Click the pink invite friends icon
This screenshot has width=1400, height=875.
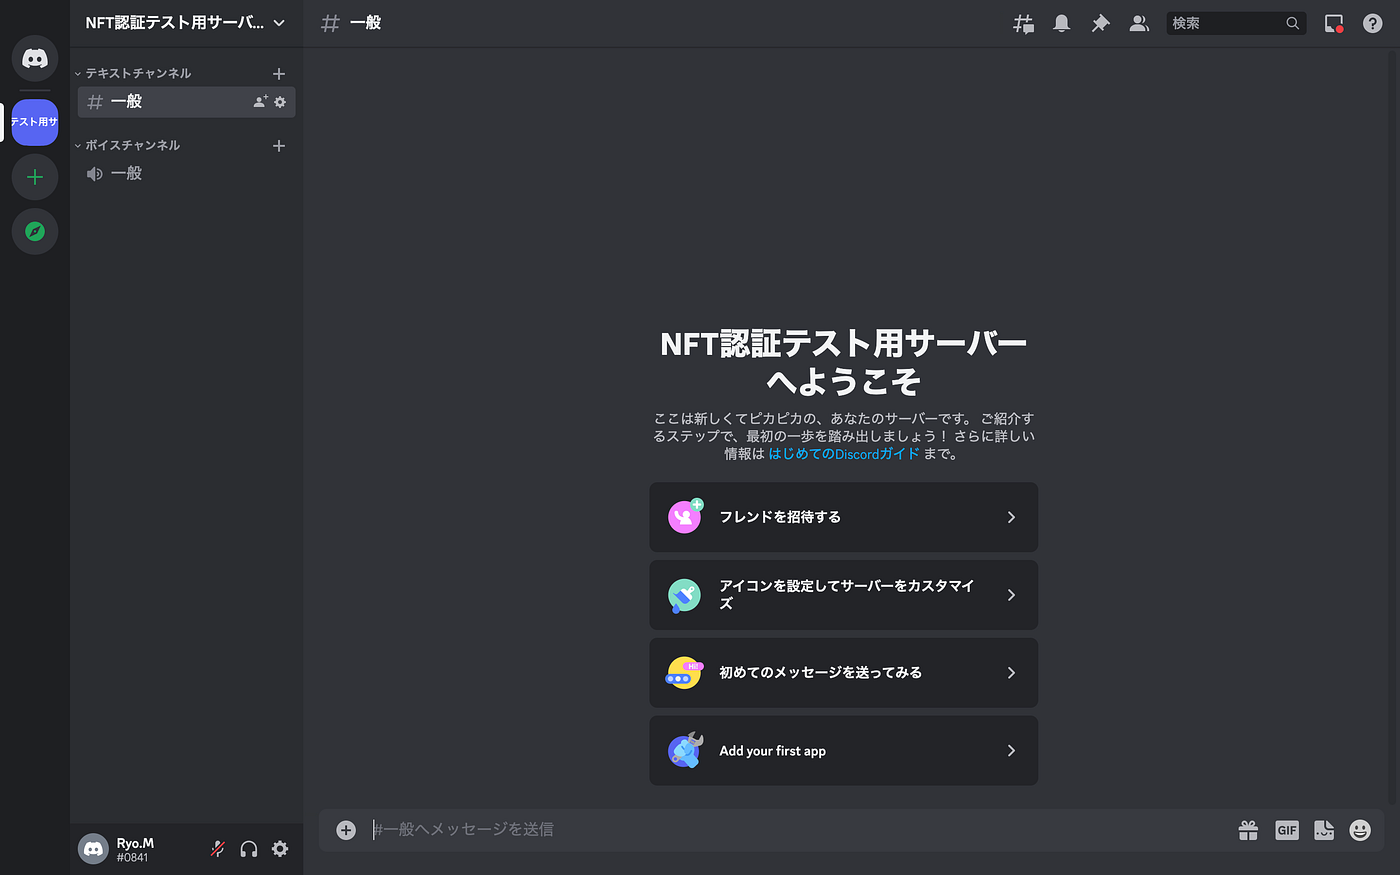pyautogui.click(x=685, y=516)
